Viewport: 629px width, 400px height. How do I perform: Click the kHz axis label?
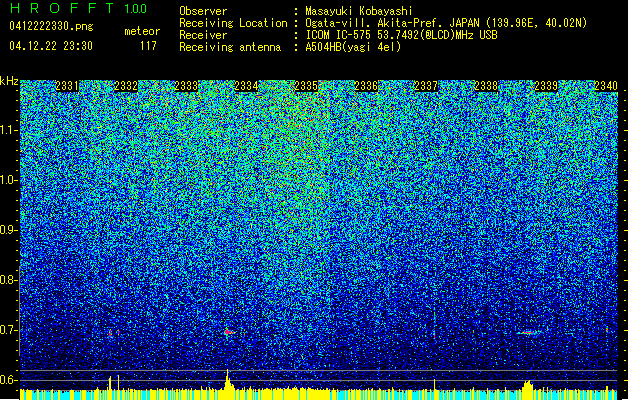(x=9, y=81)
